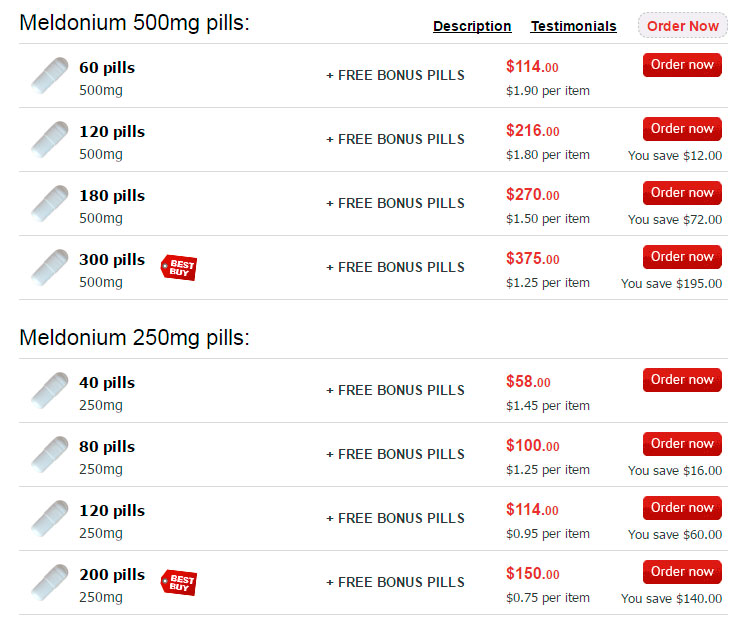Click the pill icon for 80 pills 250mg
Image resolution: width=740 pixels, height=622 pixels.
[50, 454]
